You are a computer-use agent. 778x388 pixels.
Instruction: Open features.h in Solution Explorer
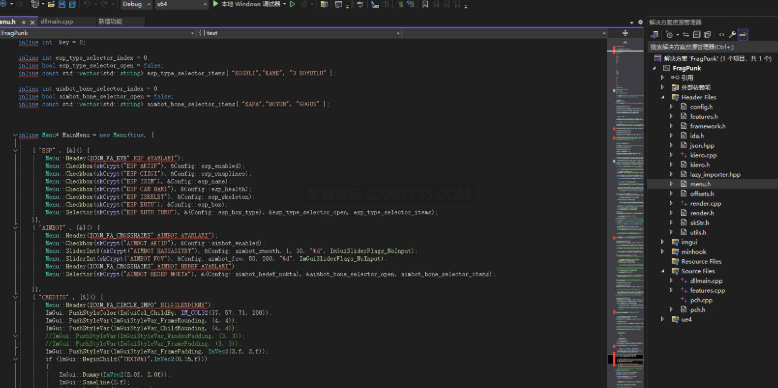coord(704,117)
